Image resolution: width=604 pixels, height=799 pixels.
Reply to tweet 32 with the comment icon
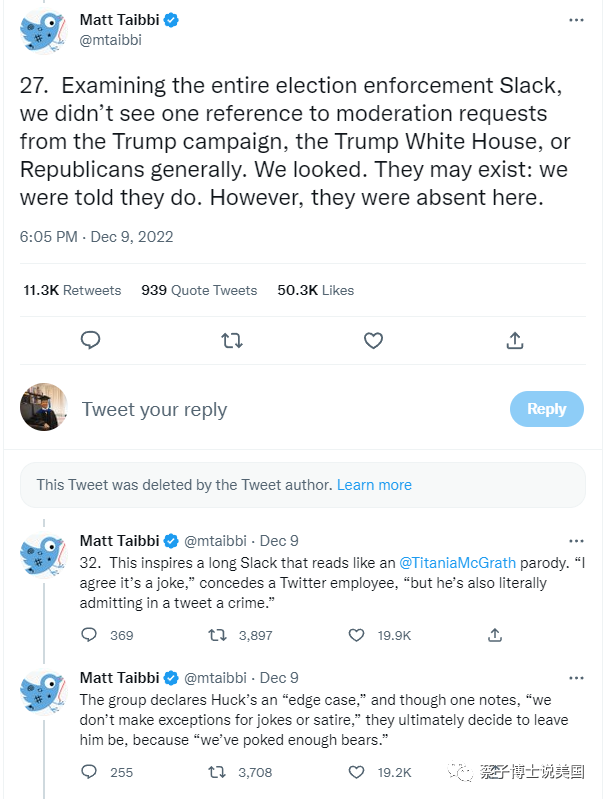point(89,635)
